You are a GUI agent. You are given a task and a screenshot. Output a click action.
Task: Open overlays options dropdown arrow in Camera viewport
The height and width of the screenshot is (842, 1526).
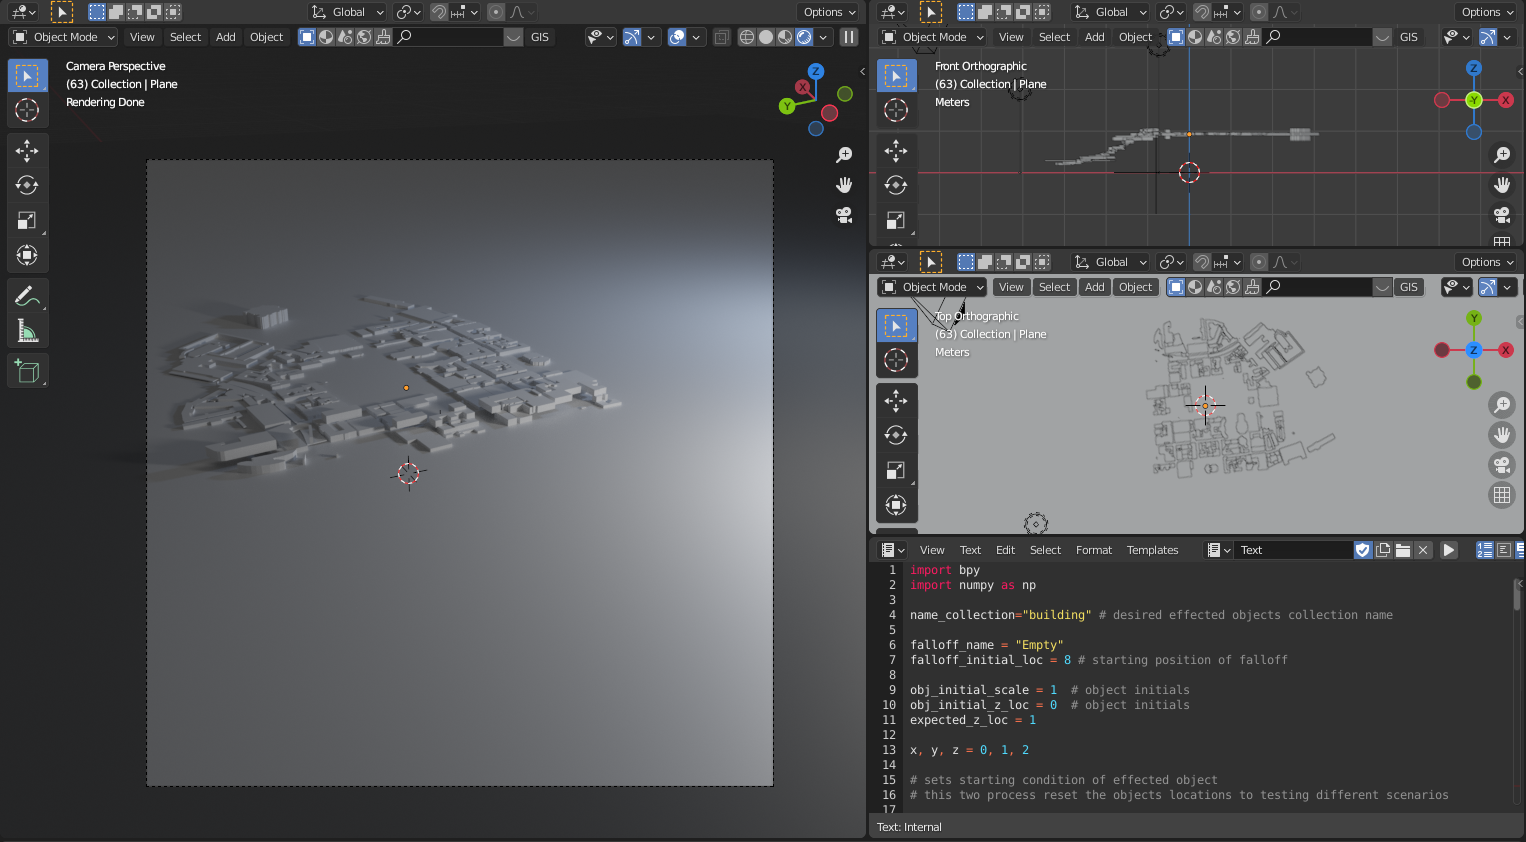696,37
